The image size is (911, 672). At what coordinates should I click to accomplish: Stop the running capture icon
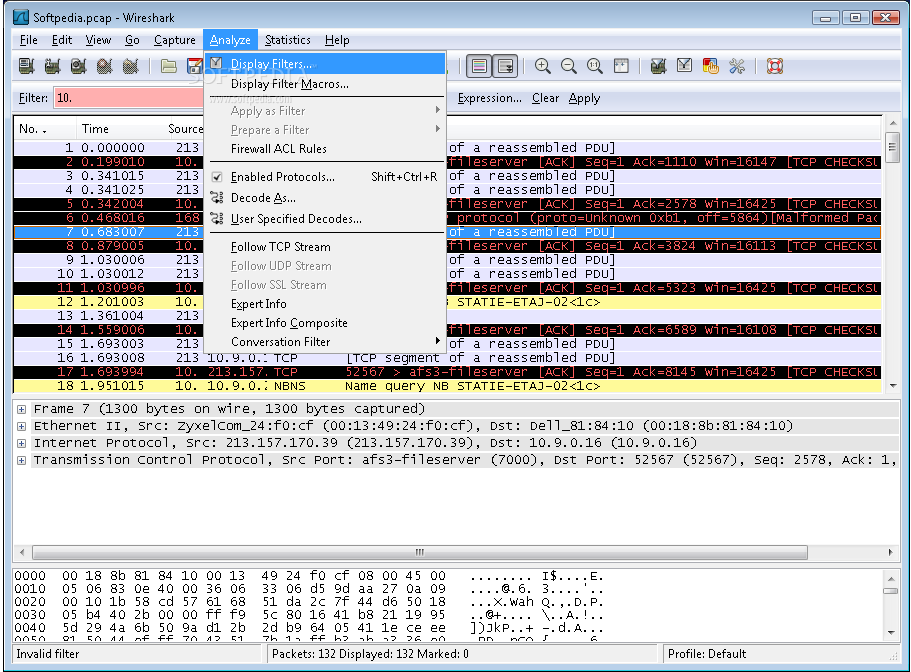(x=105, y=66)
